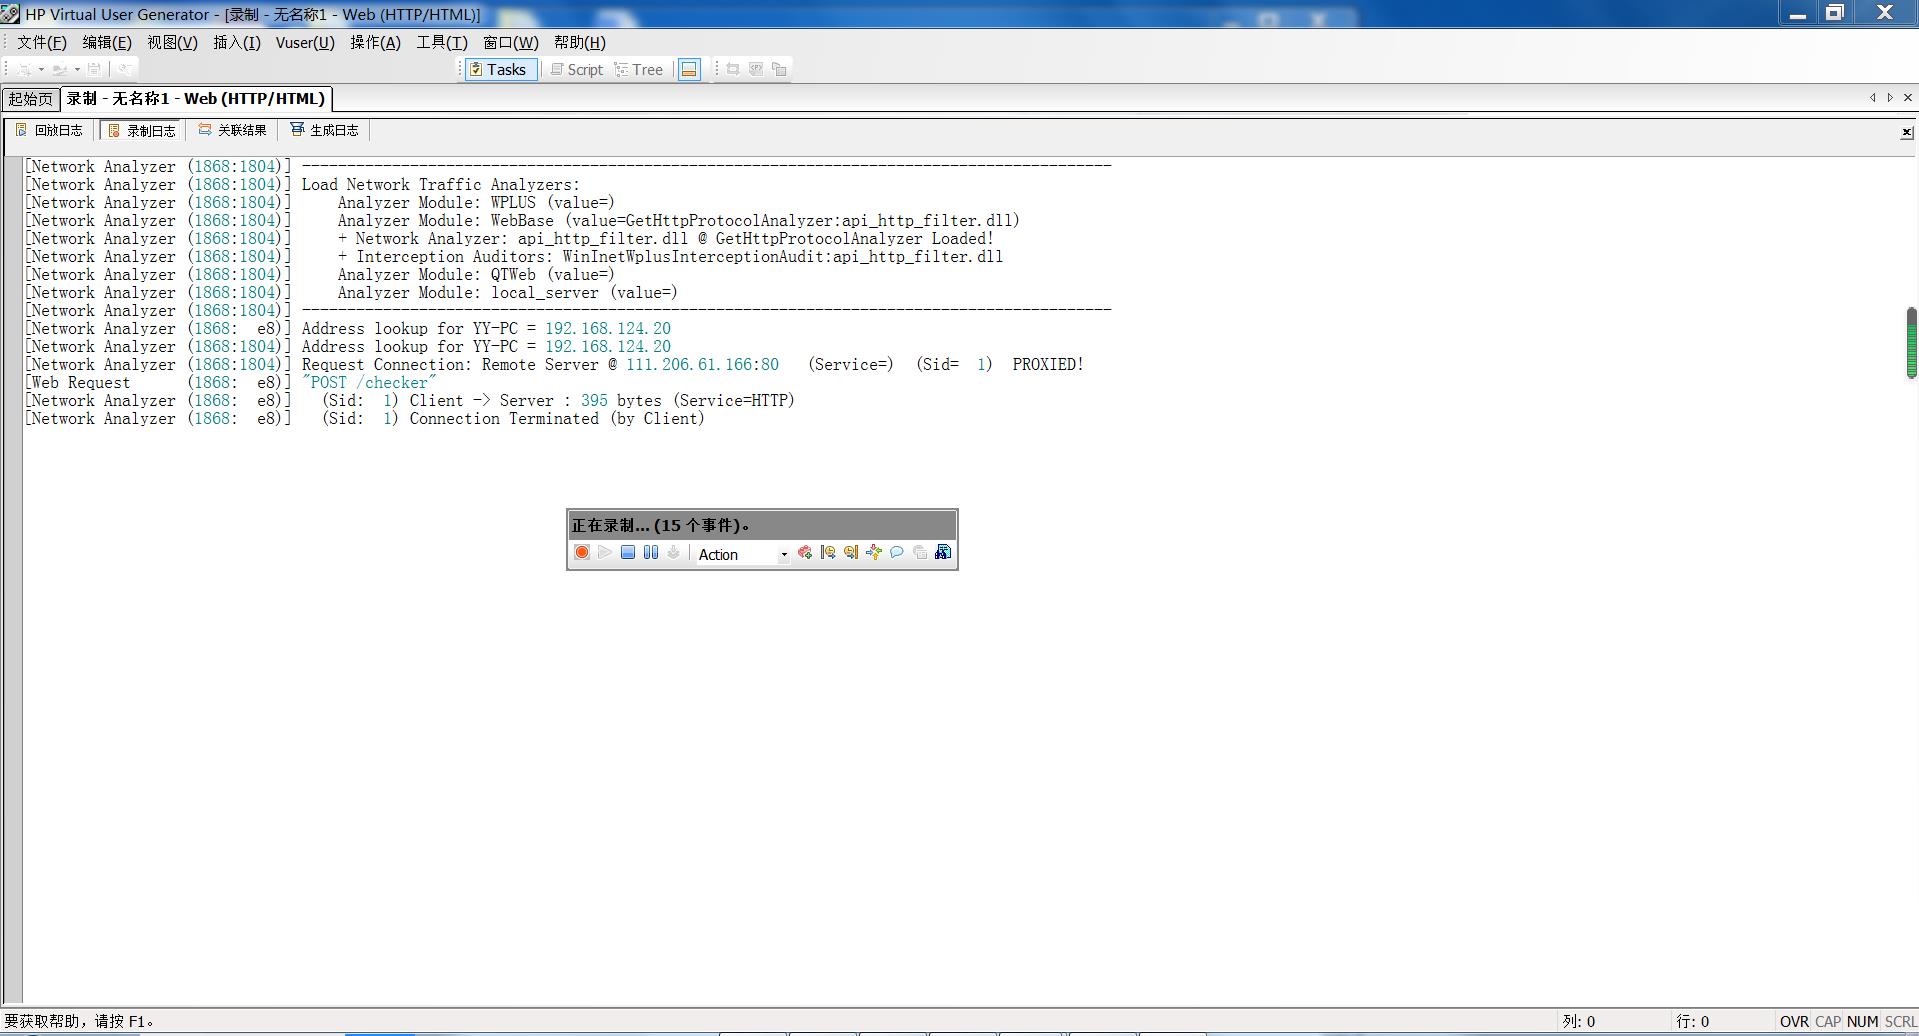
Task: Open the 关联结果 tab
Action: click(233, 130)
